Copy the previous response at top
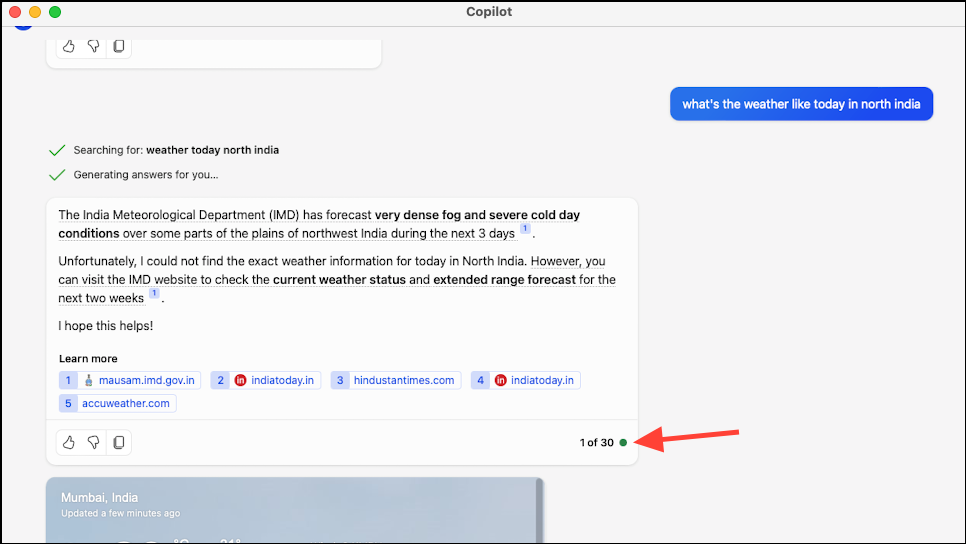This screenshot has width=966, height=544. click(x=119, y=46)
